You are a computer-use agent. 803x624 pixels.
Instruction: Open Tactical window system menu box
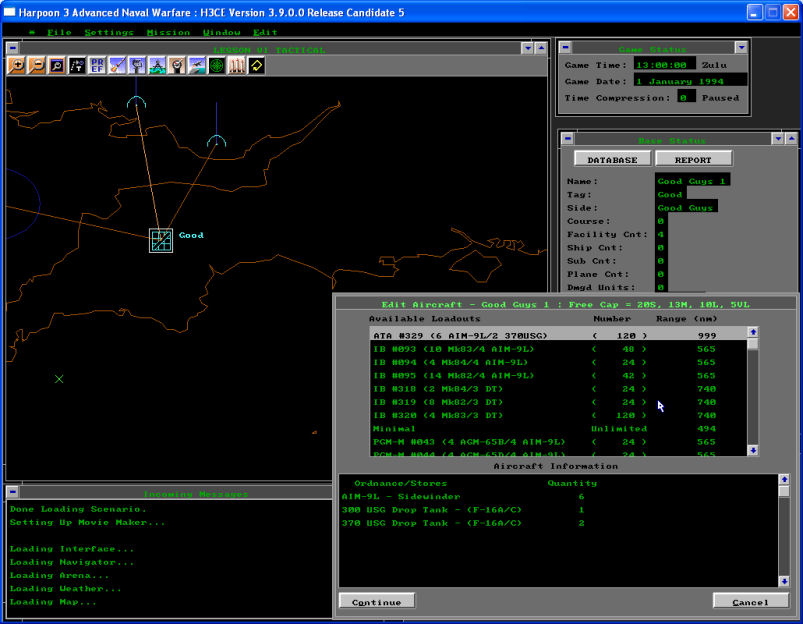click(13, 48)
